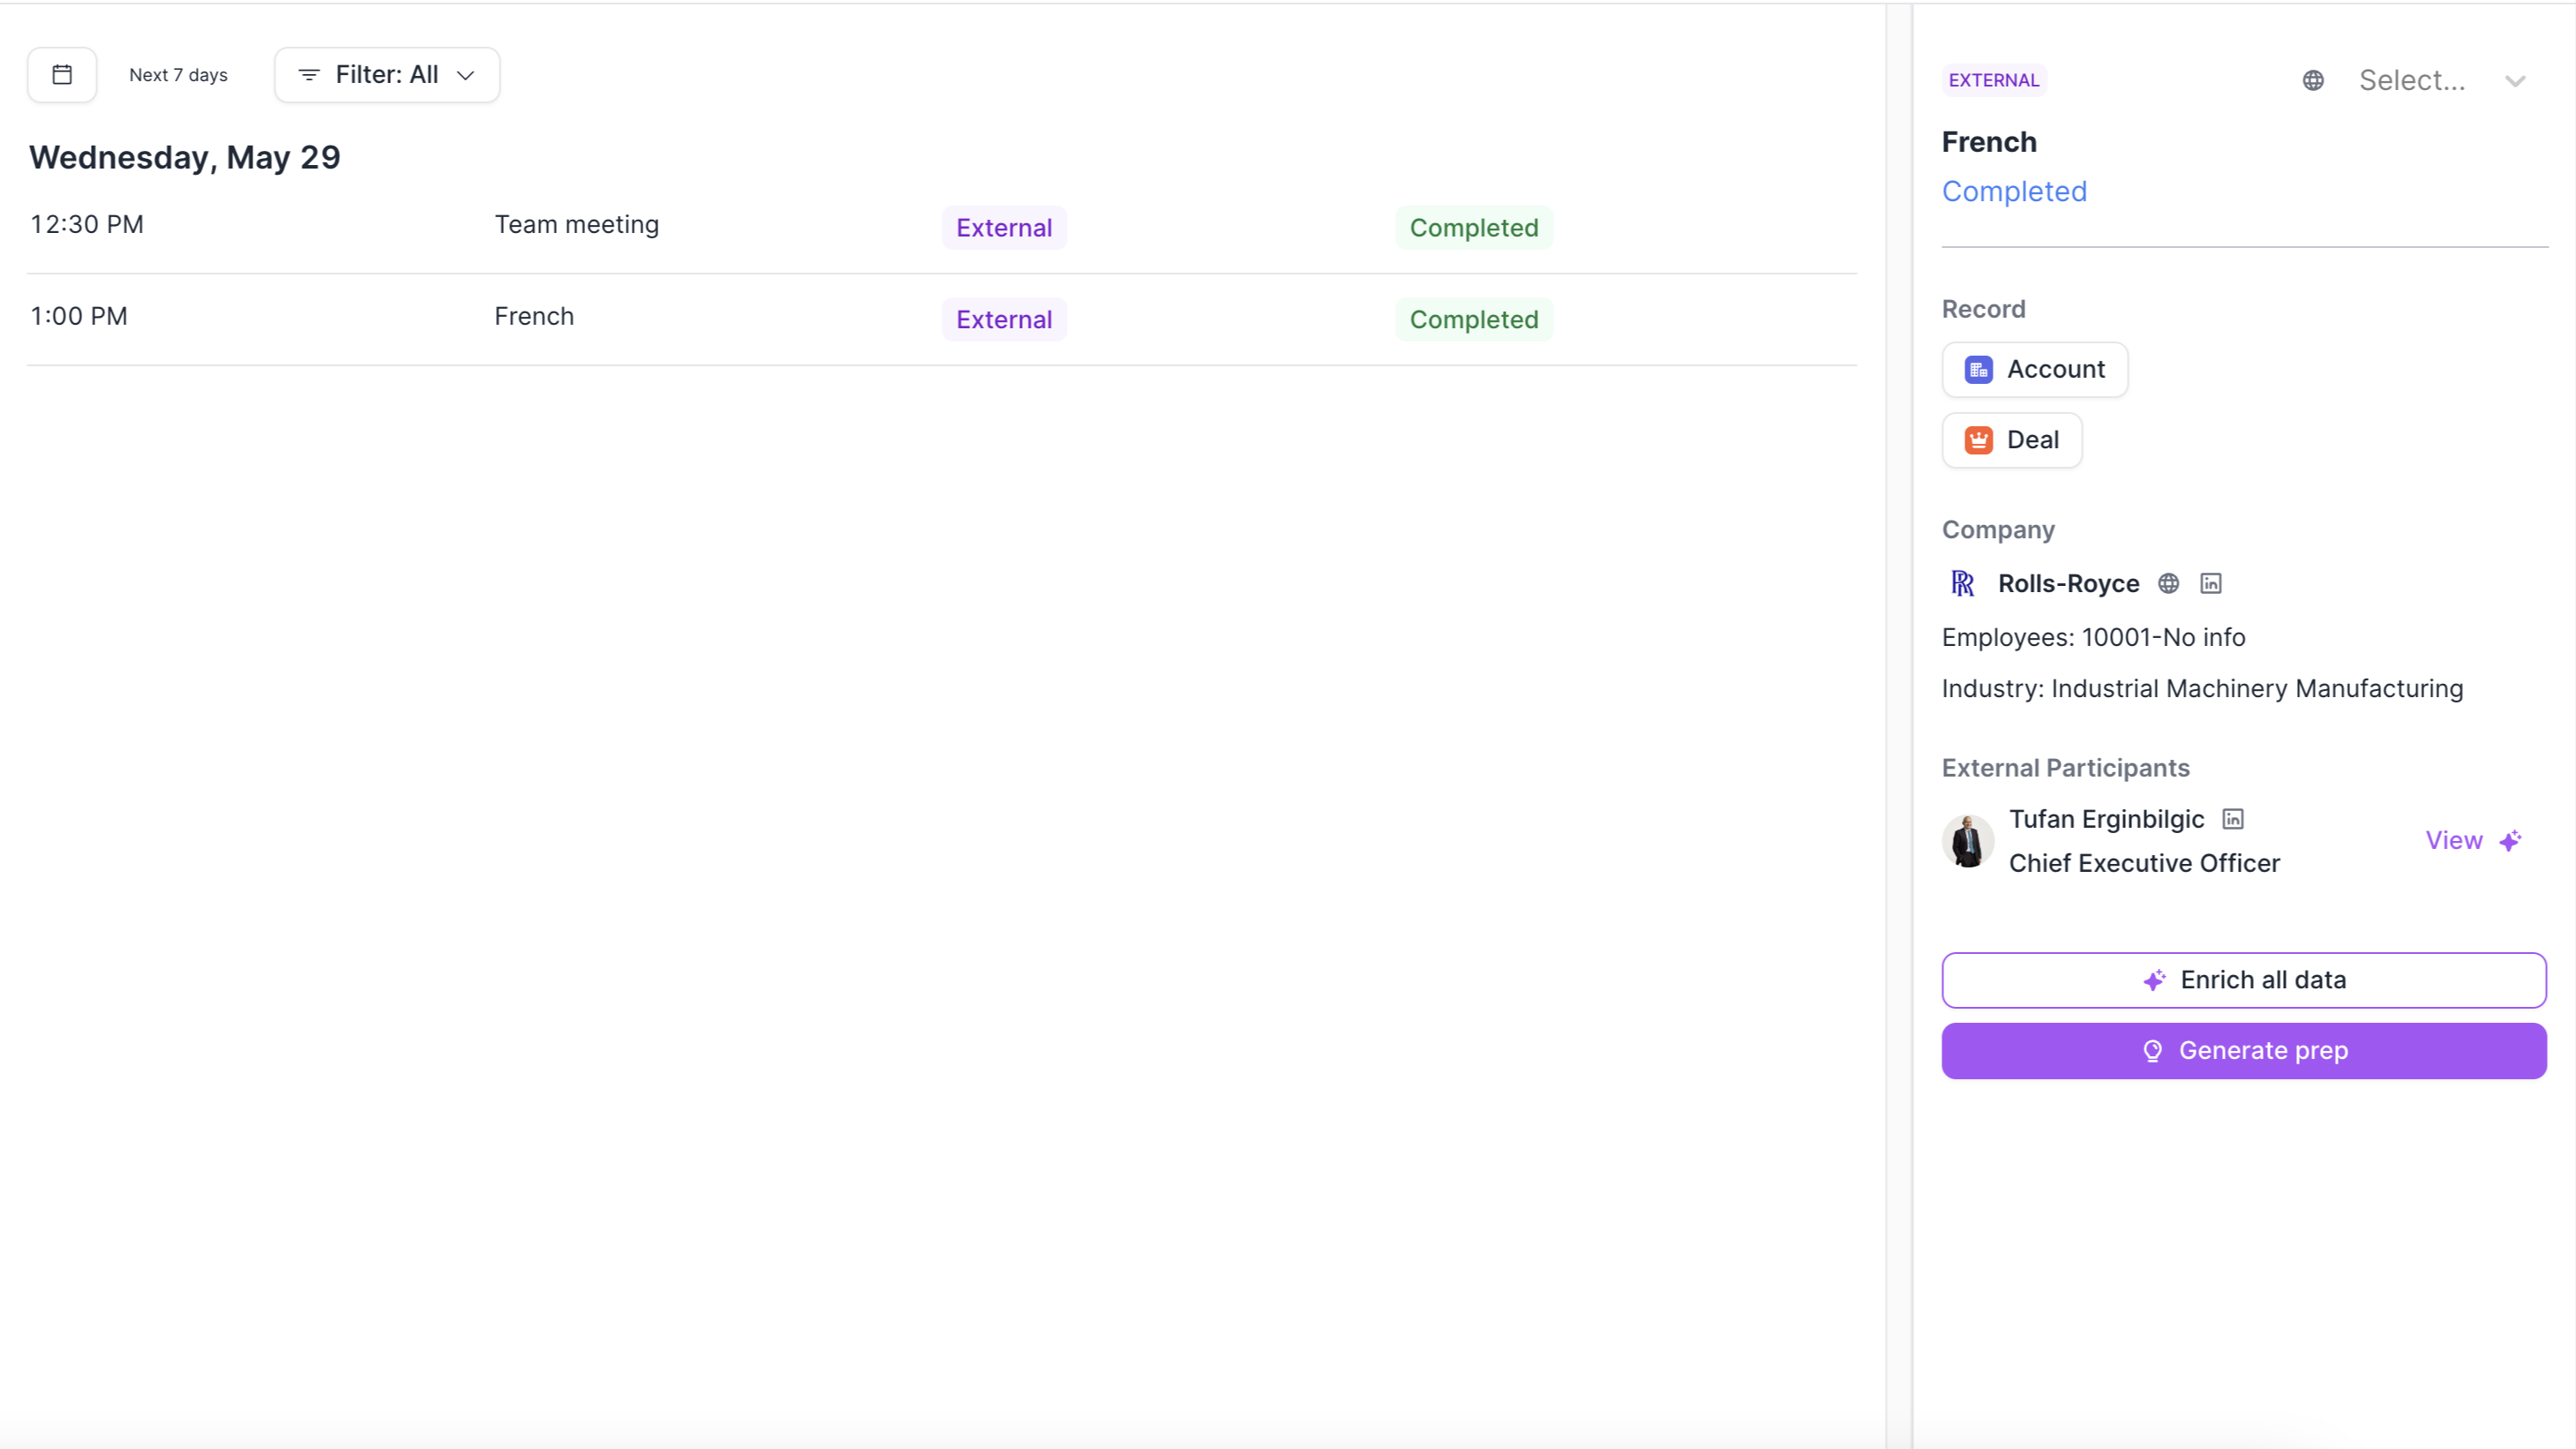Open Rolls-Royce website globe icon
2576x1449 pixels.
pyautogui.click(x=2168, y=584)
